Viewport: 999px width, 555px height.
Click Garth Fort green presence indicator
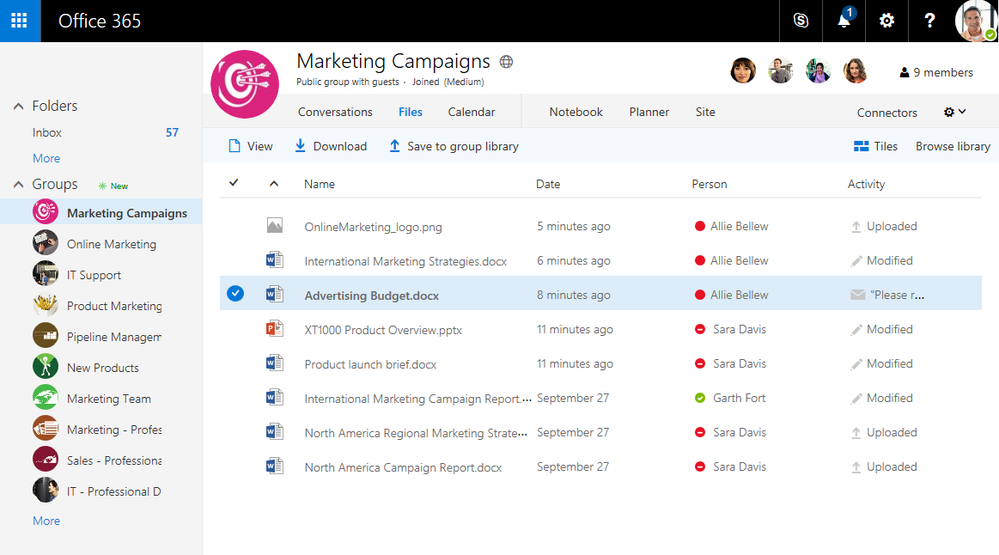[x=700, y=398]
